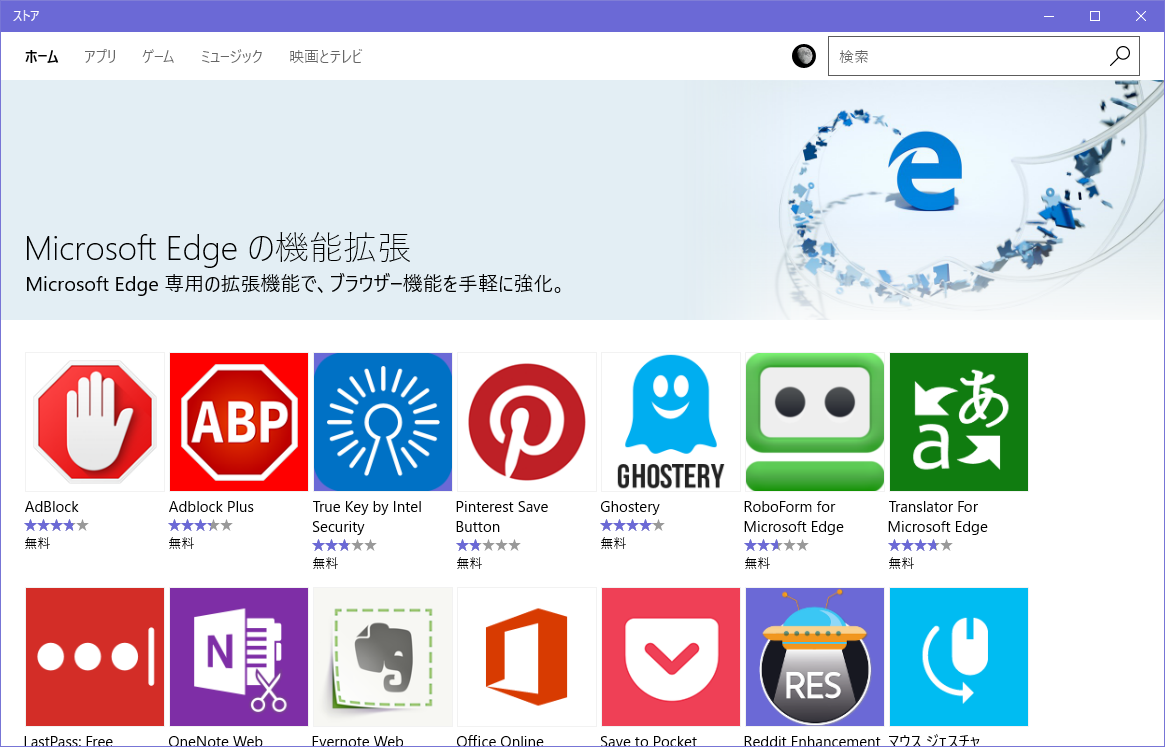Screen dimensions: 1165x747
Task: Select True Key by Intel Security icon
Action: pos(383,422)
